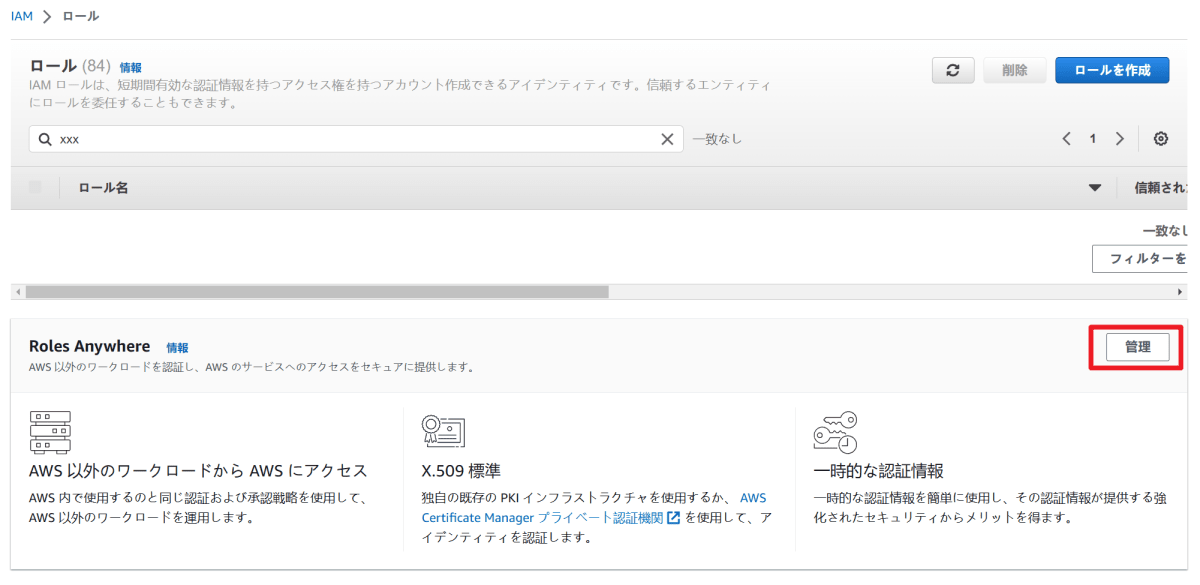Select page number 1
This screenshot has height=585, width=1200.
(1093, 139)
